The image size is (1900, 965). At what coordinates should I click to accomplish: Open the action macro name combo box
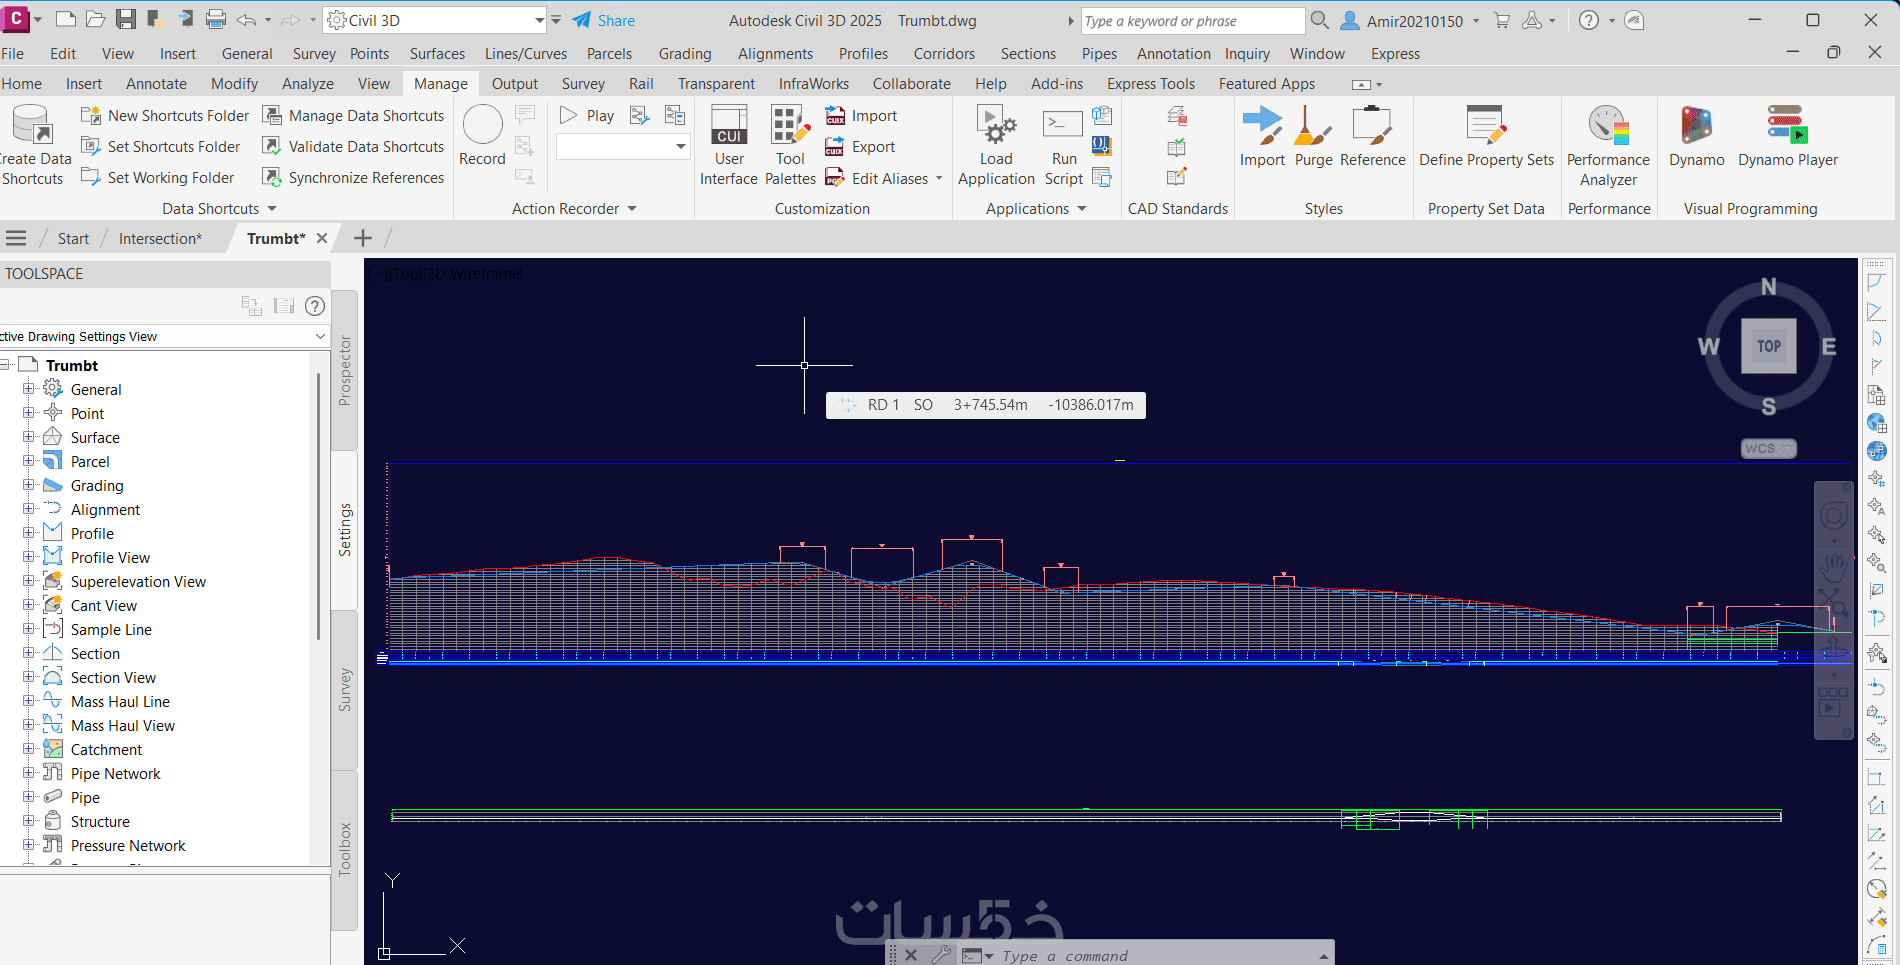coord(623,147)
